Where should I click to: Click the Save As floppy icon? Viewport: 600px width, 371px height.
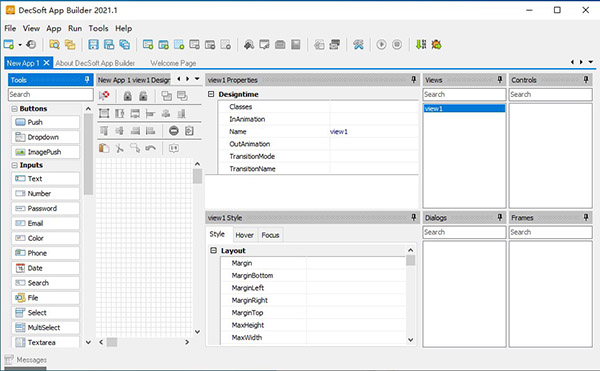coord(109,44)
